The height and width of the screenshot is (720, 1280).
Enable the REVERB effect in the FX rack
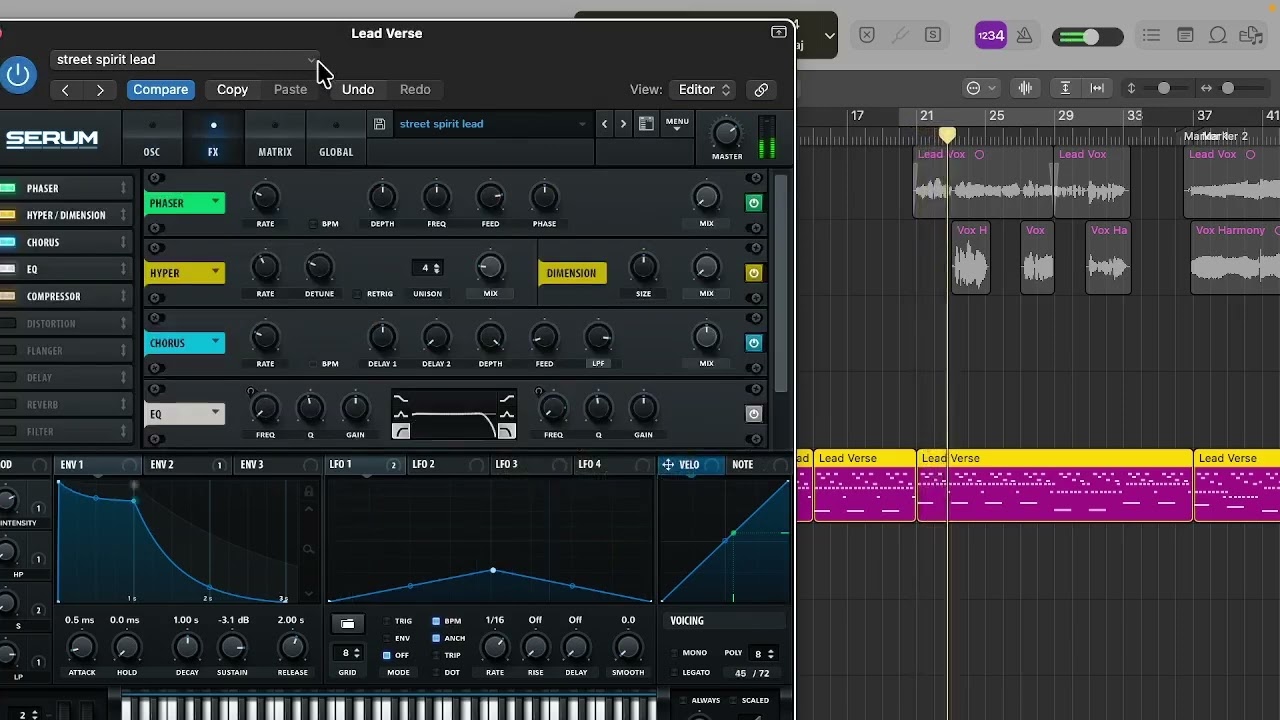click(x=8, y=404)
